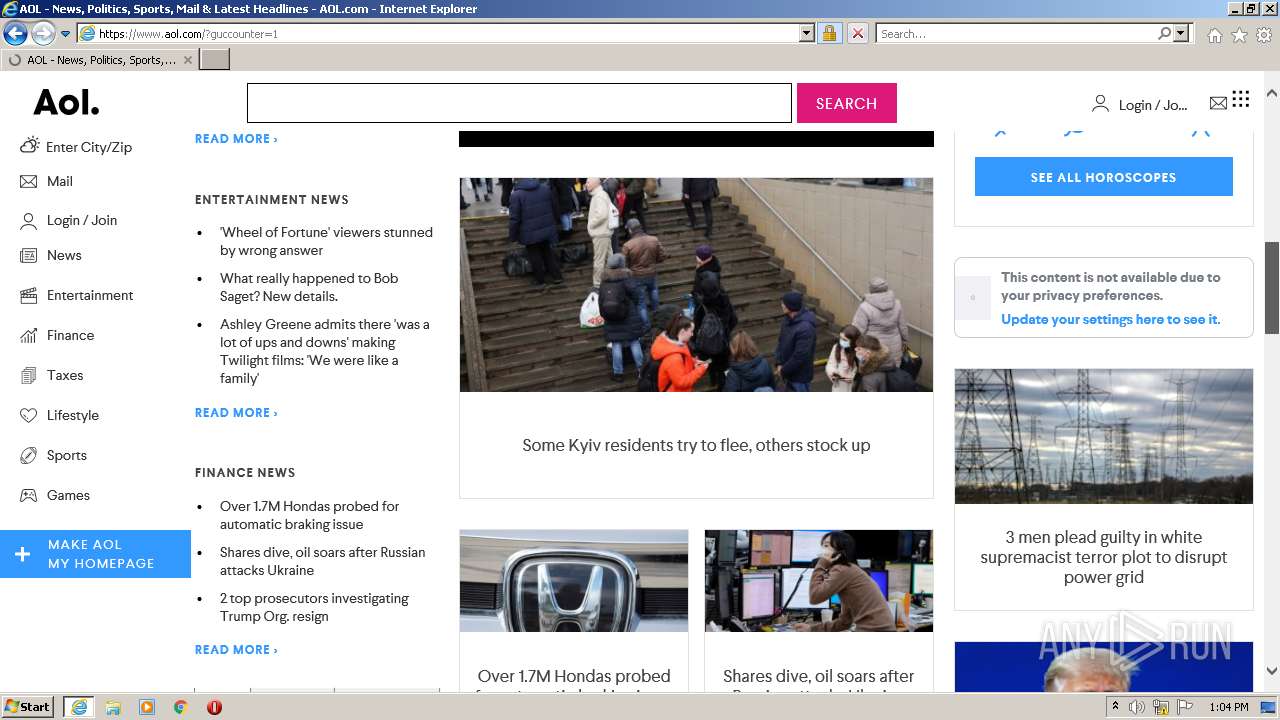Click Enter City/Zip weather text
The width and height of the screenshot is (1280, 720).
click(x=89, y=147)
